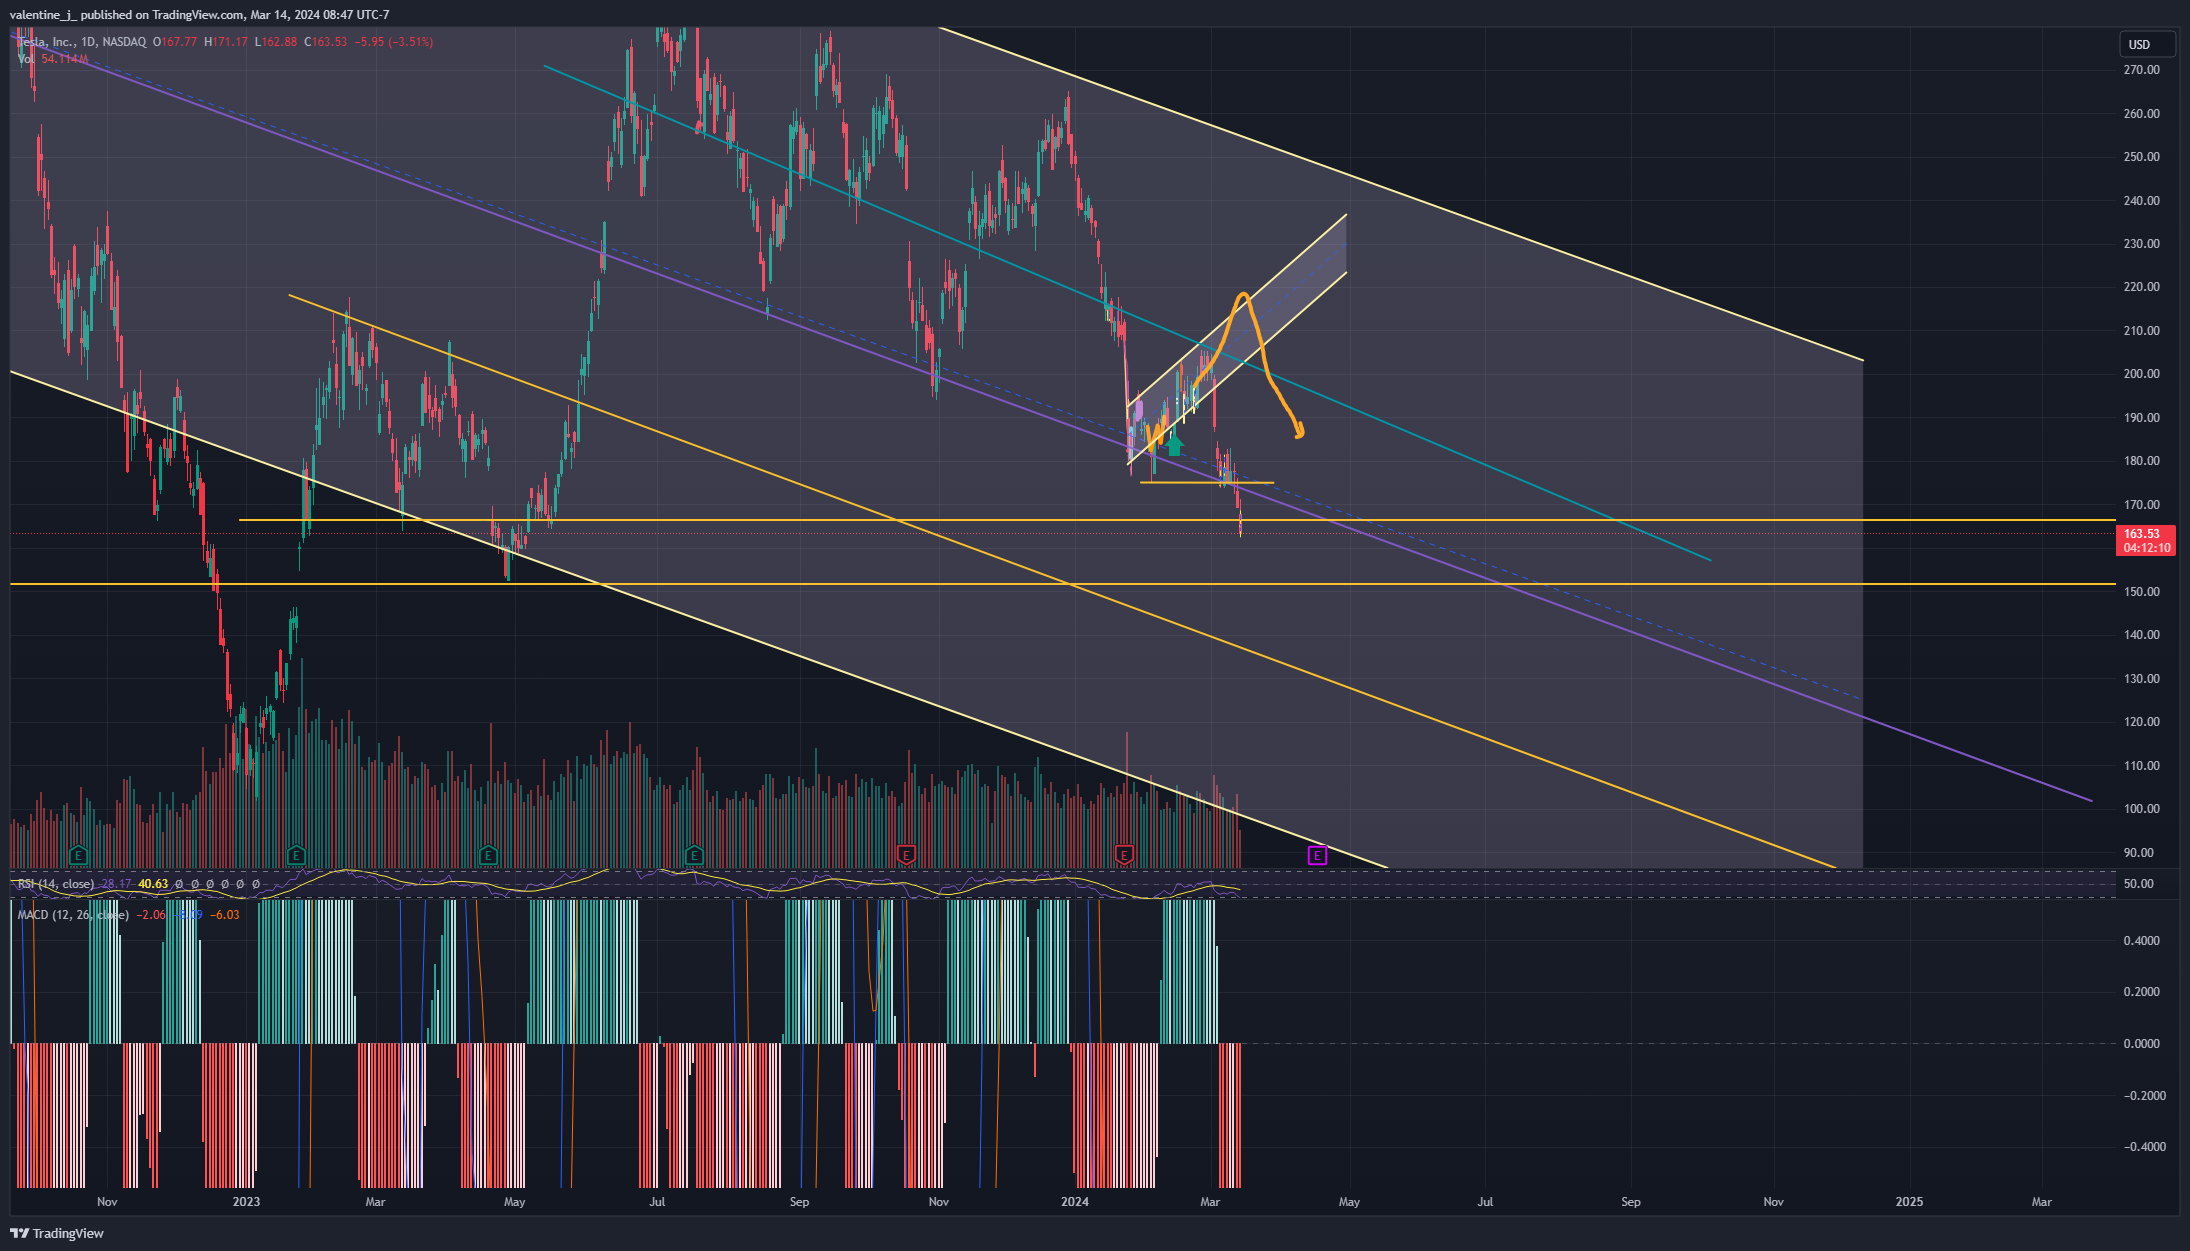Screen dimensions: 2190x1251
Task: Click the red 163.53 current price label
Action: coord(2146,540)
